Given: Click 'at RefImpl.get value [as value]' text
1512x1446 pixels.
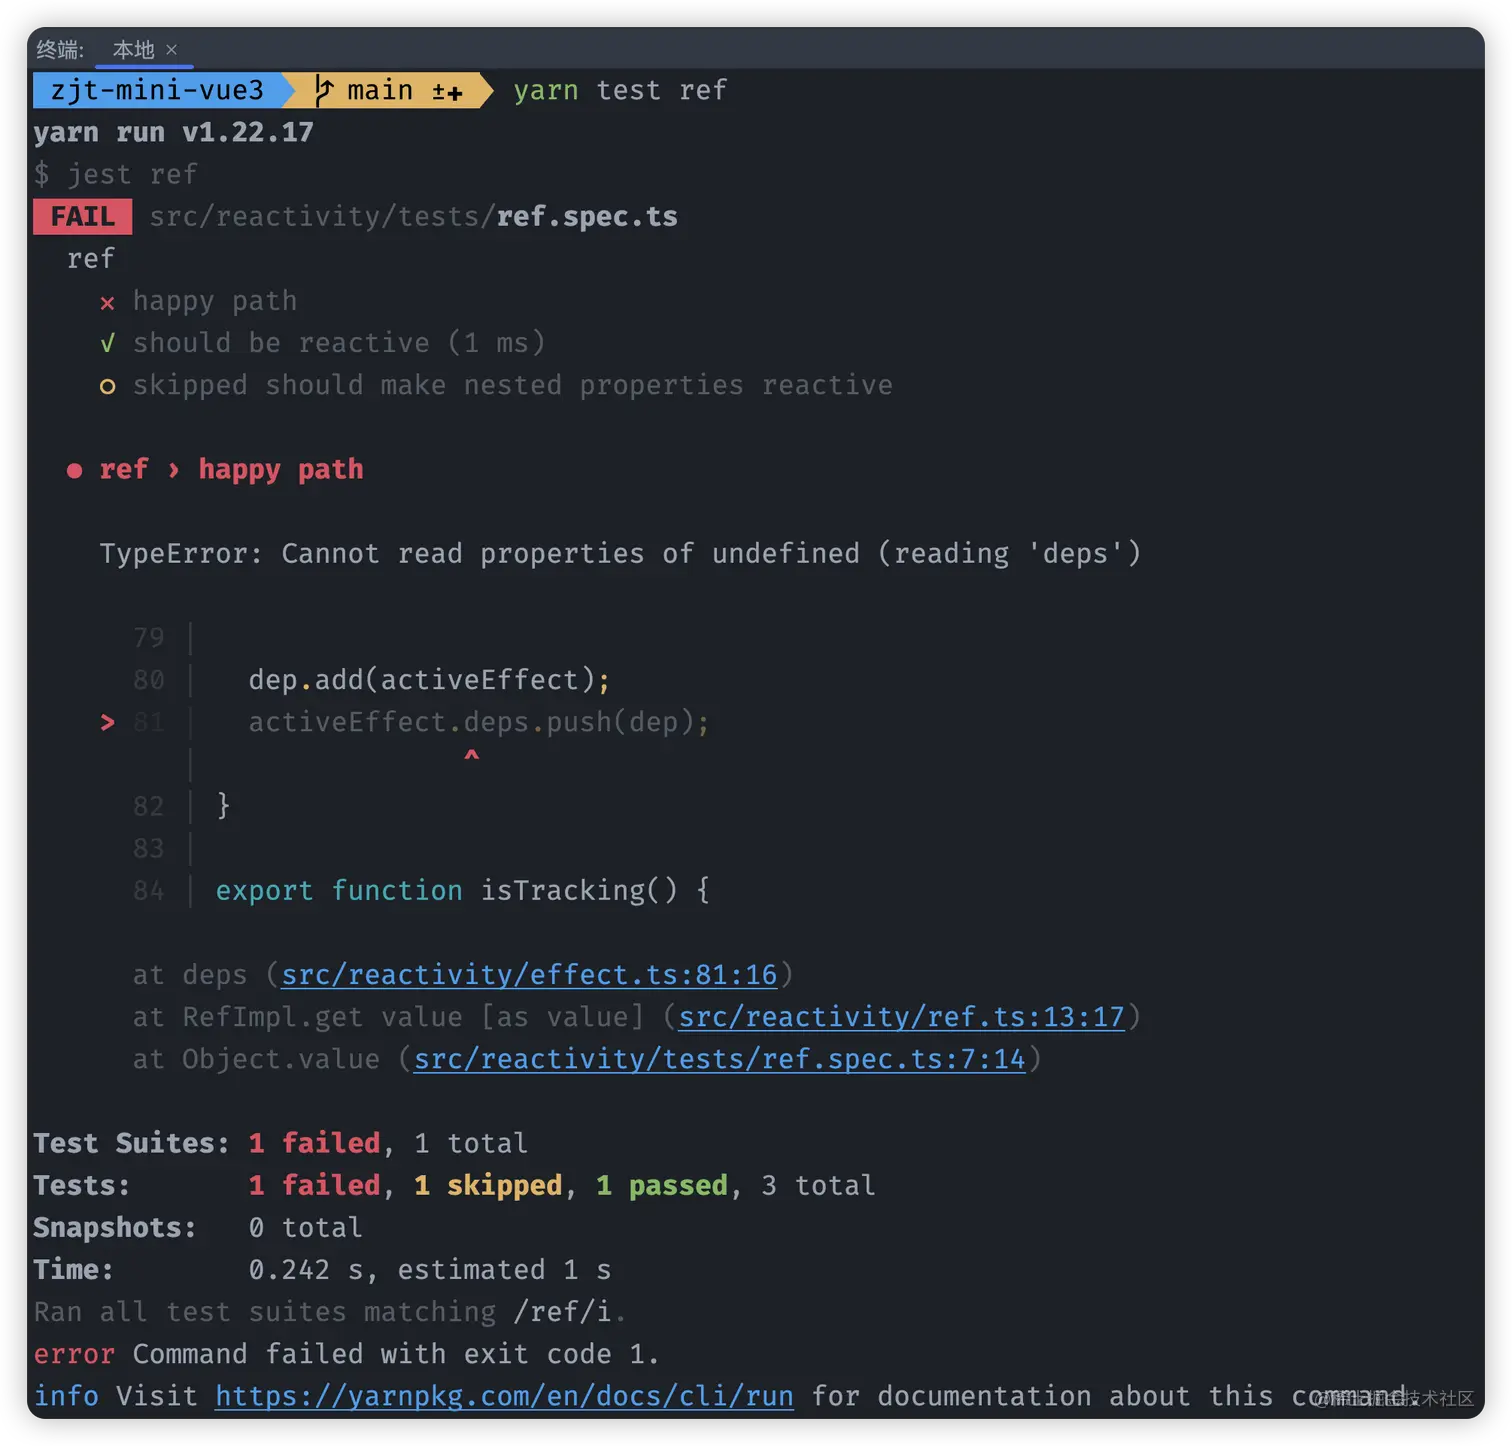Looking at the screenshot, I should (389, 1017).
